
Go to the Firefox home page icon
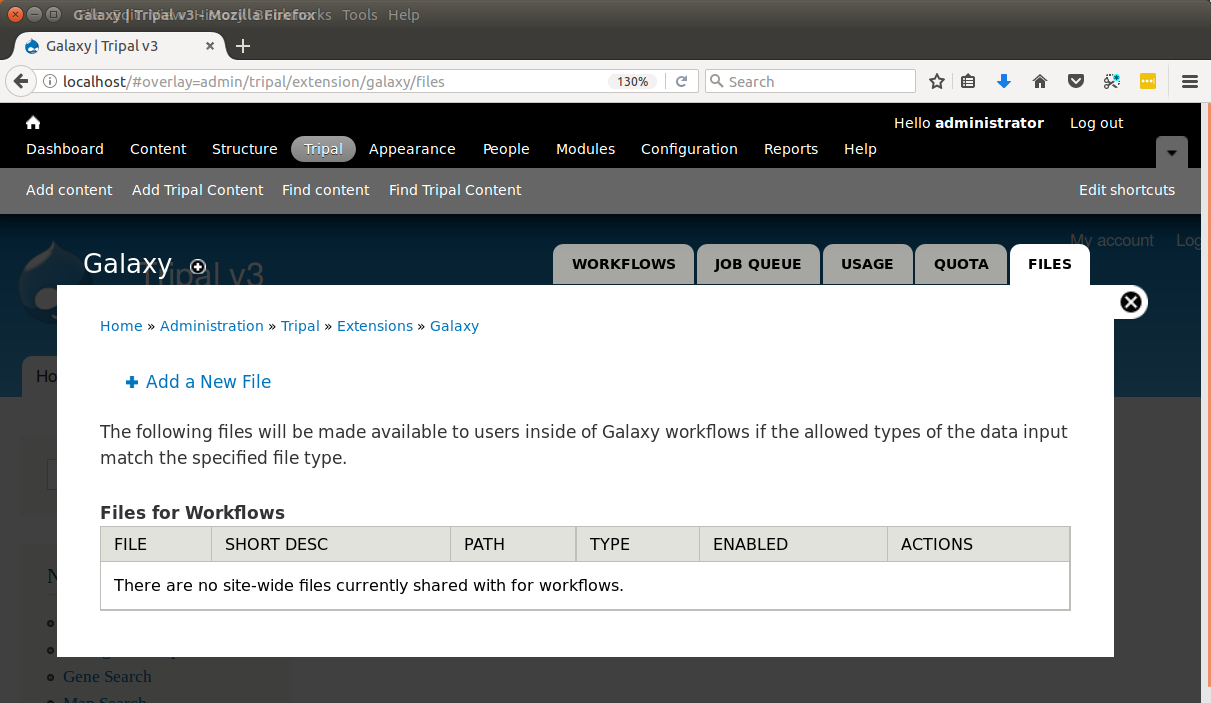(x=1040, y=82)
